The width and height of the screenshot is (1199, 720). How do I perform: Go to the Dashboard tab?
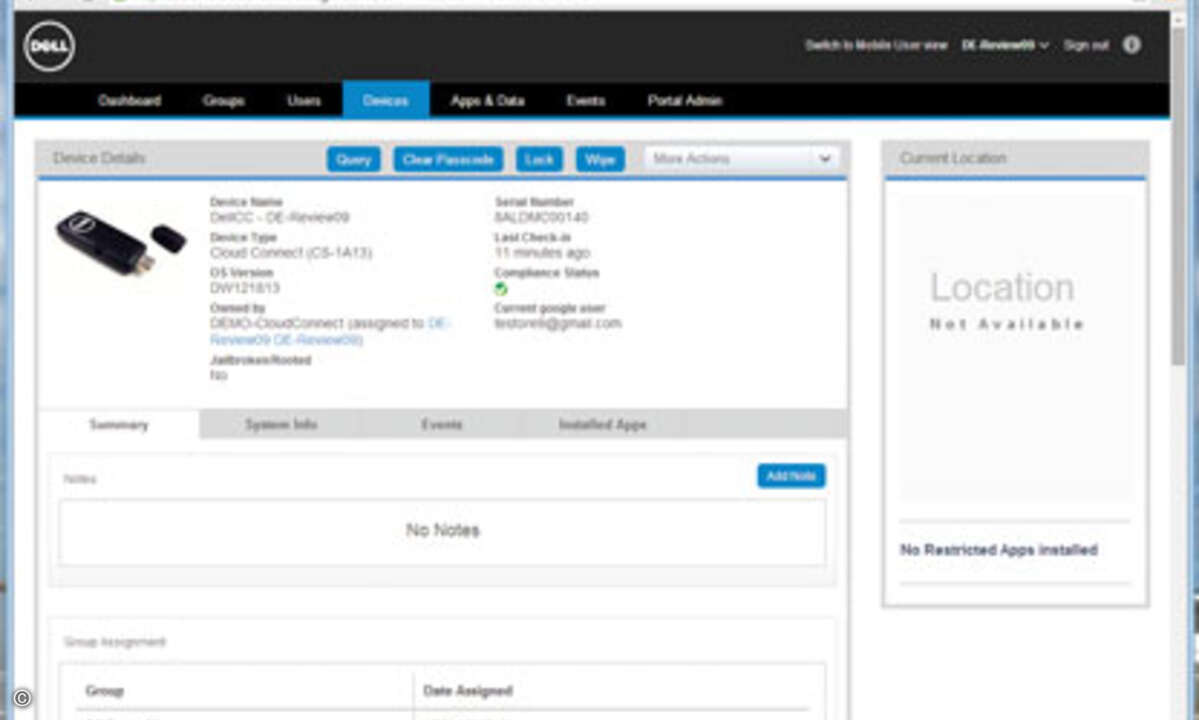point(130,100)
